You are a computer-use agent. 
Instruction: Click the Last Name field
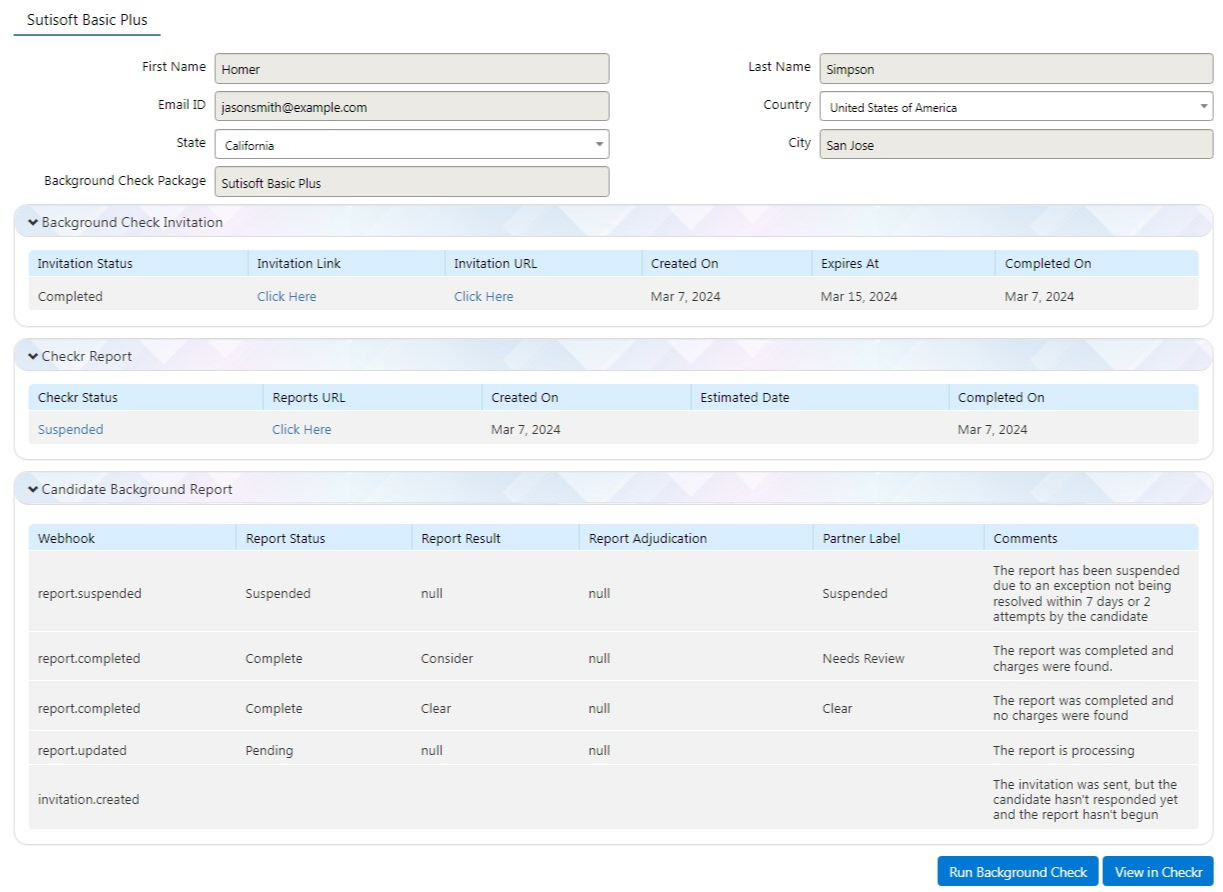pos(1015,69)
